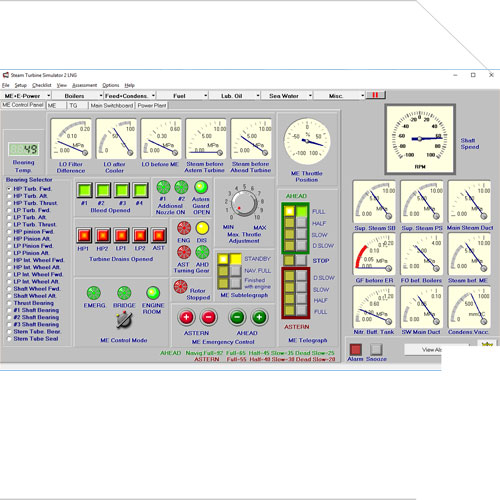Open the Feed+Condens. dropdown
This screenshot has width=500, height=500.
pos(130,96)
